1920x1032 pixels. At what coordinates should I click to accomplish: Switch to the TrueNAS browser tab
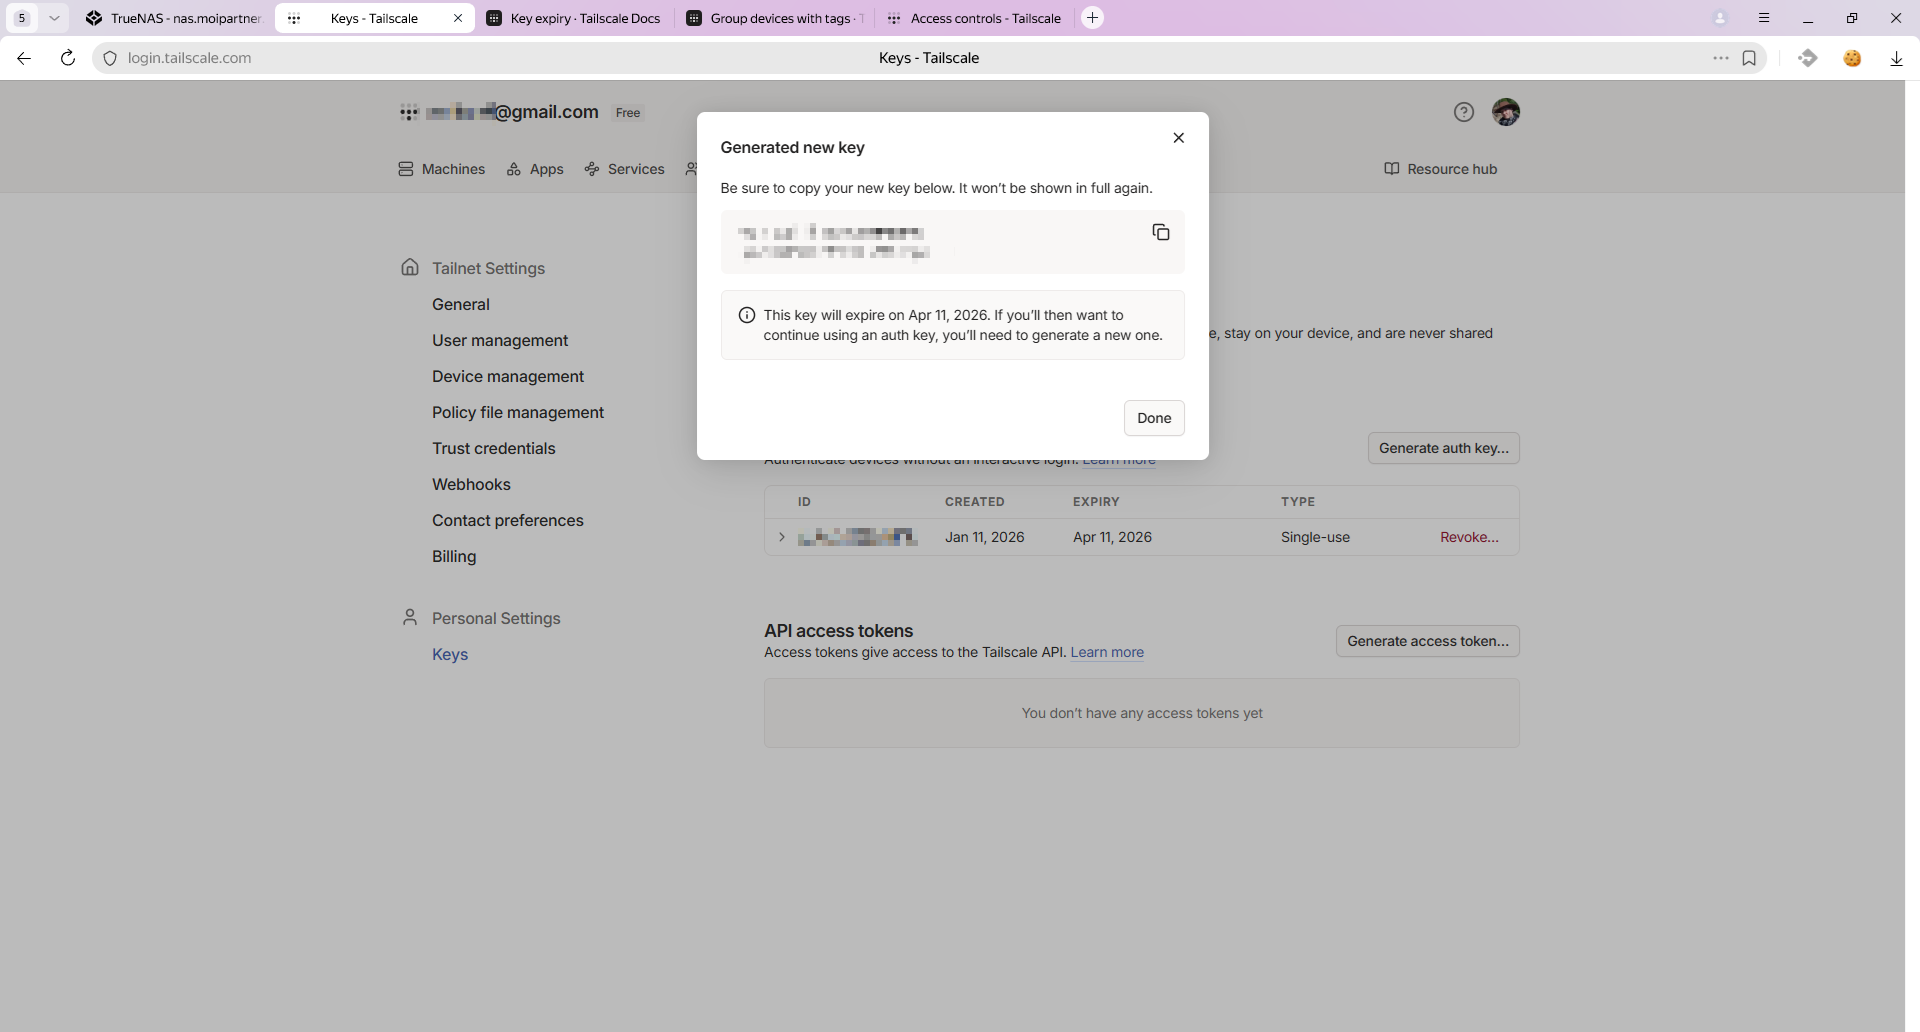point(174,18)
